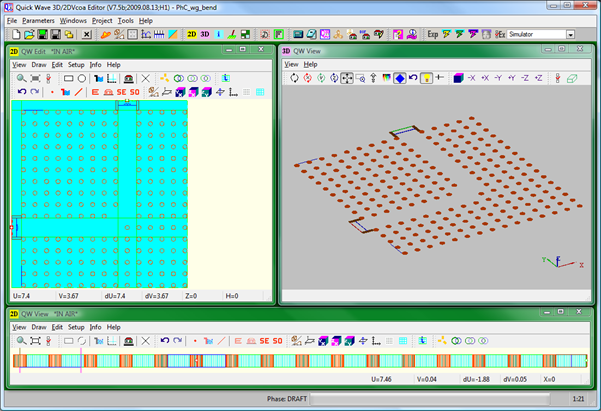Open the Parameters menu in main menu bar

[38, 20]
